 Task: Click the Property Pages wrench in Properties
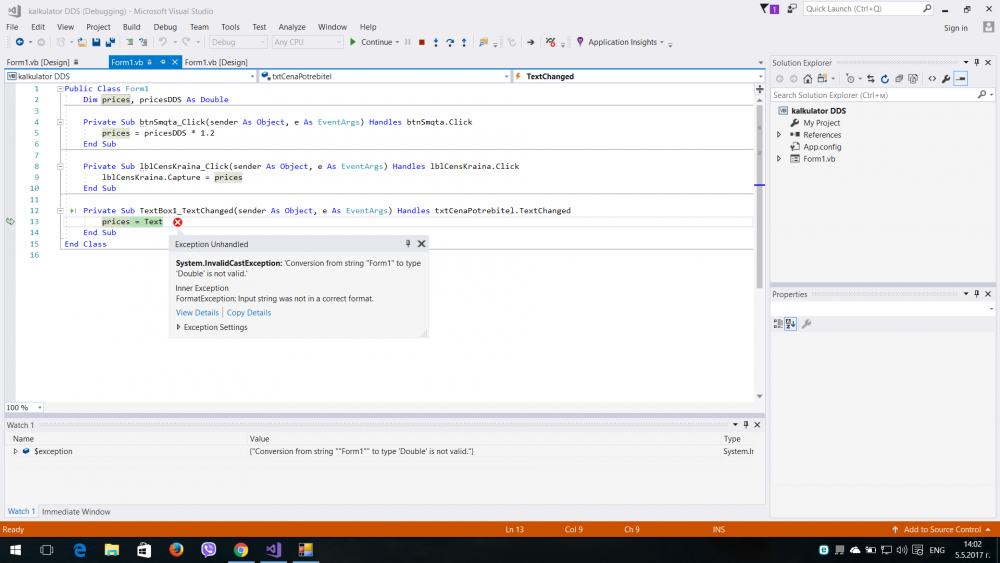pyautogui.click(x=807, y=324)
